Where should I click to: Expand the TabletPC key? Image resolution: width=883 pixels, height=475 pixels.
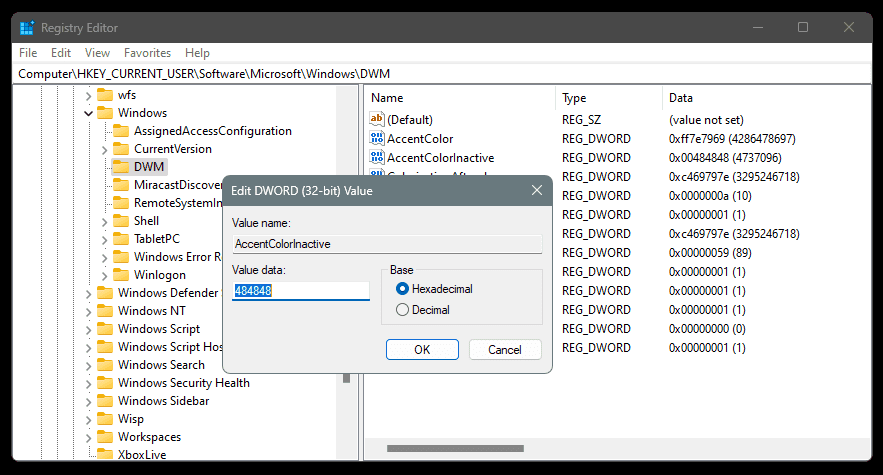pyautogui.click(x=104, y=240)
